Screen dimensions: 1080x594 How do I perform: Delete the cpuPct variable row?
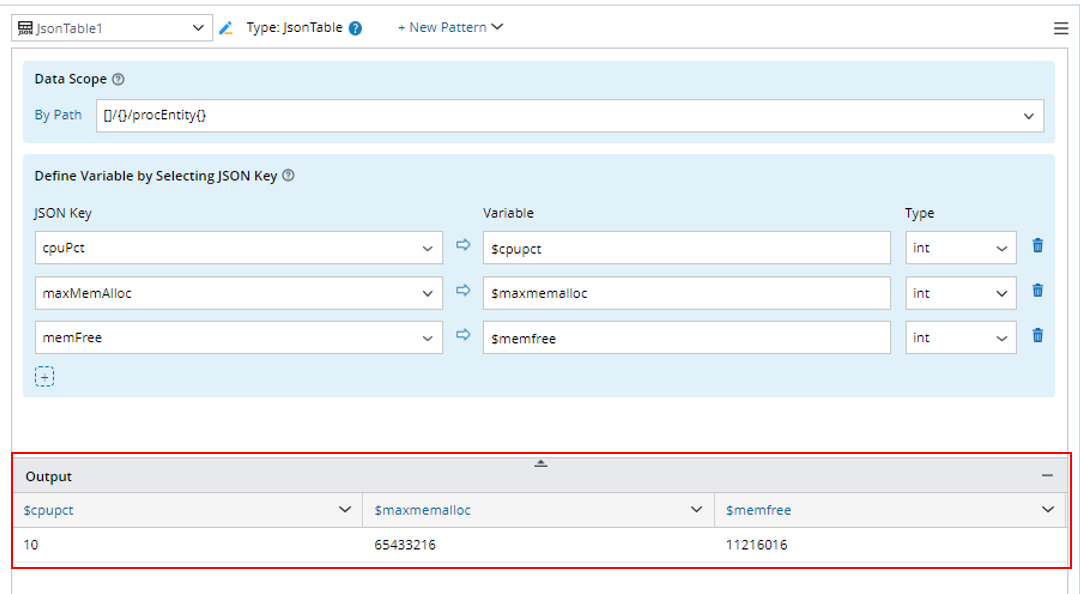pyautogui.click(x=1038, y=246)
